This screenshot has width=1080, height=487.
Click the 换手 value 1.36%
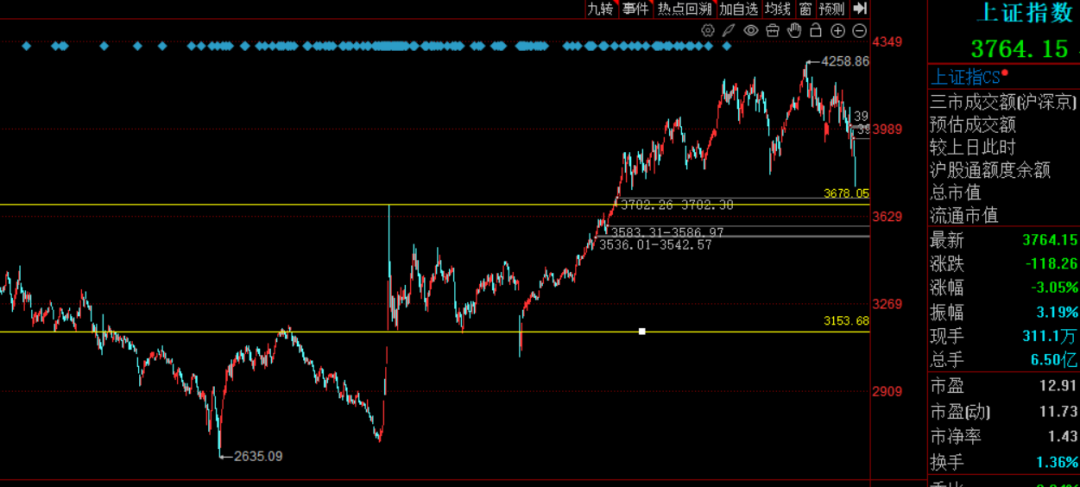(1057, 461)
